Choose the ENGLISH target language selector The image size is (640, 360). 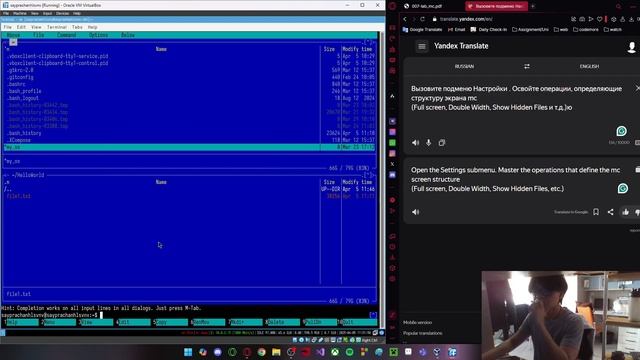click(589, 66)
